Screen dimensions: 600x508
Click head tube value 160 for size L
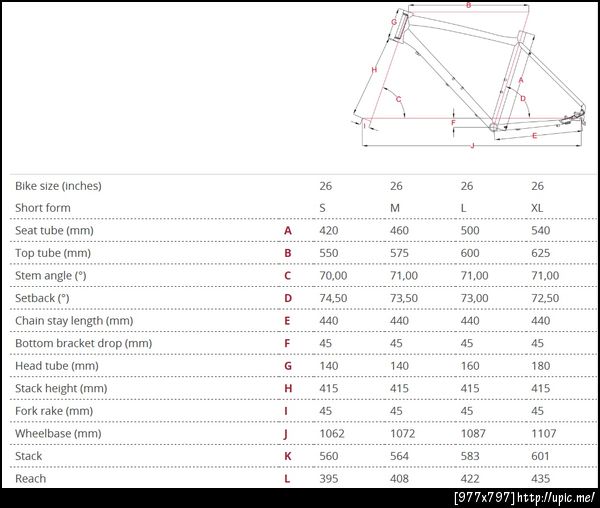(470, 366)
